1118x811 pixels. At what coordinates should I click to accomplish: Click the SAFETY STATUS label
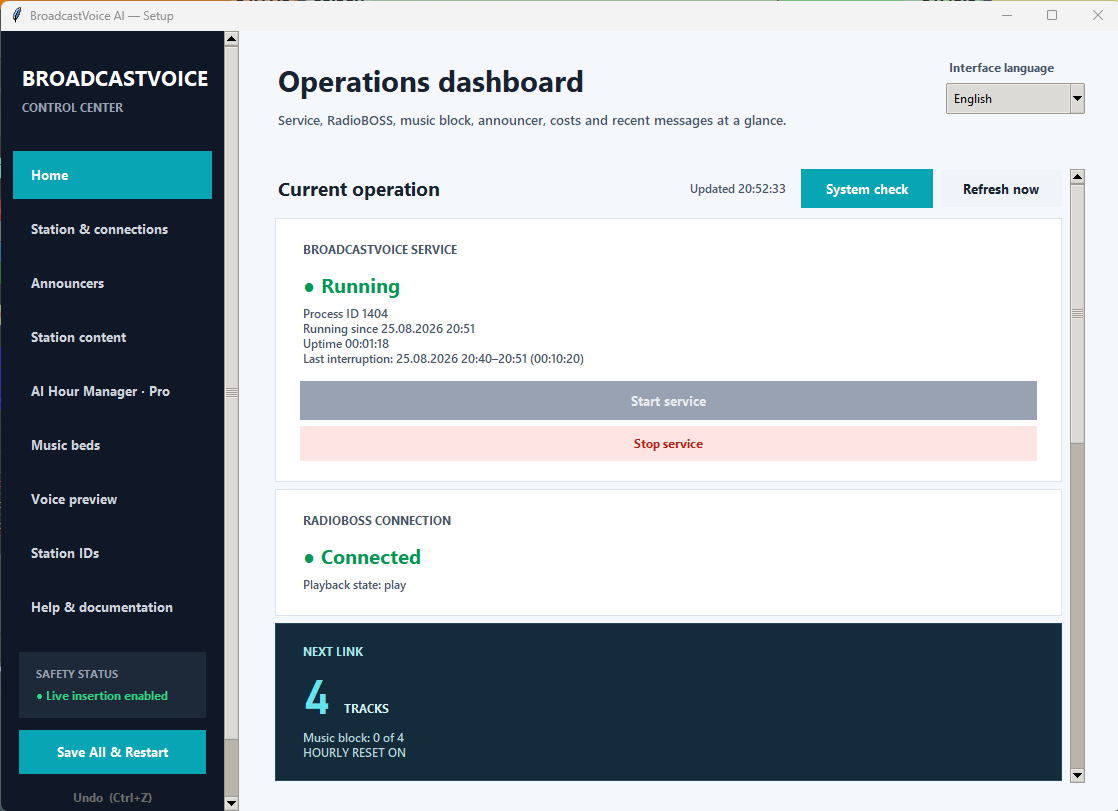pyautogui.click(x=77, y=674)
